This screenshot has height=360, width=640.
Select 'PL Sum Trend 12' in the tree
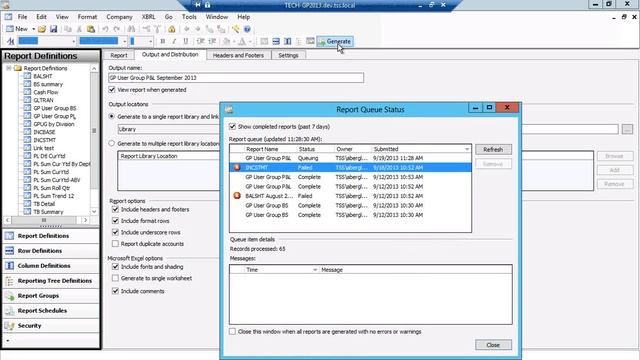coord(53,196)
